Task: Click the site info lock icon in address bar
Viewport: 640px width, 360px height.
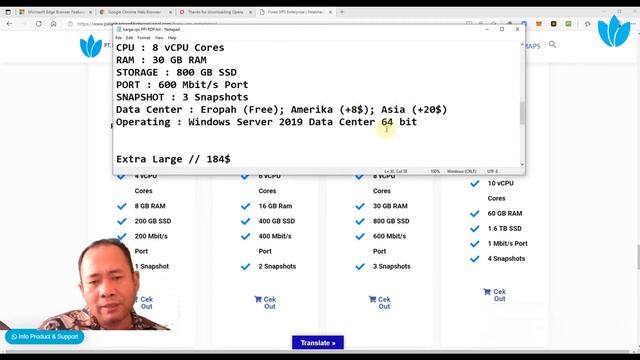Action: pyautogui.click(x=70, y=24)
